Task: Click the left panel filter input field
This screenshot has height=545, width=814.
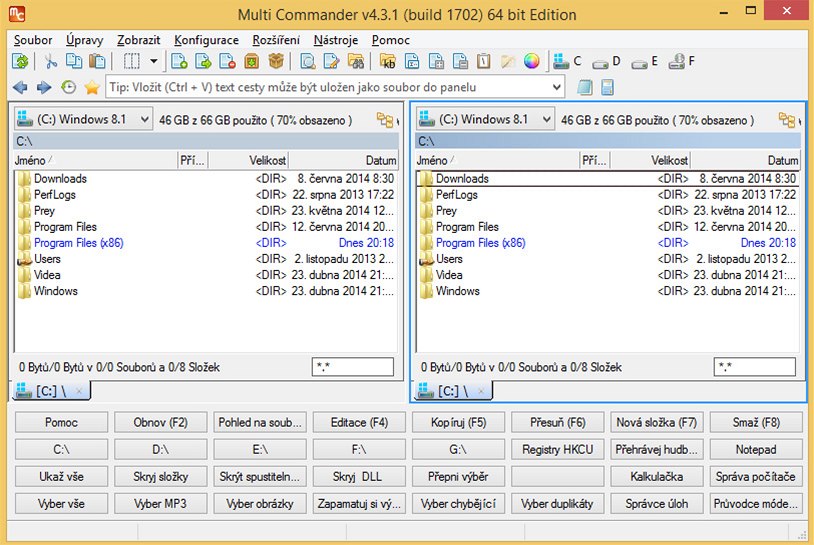Action: point(352,367)
